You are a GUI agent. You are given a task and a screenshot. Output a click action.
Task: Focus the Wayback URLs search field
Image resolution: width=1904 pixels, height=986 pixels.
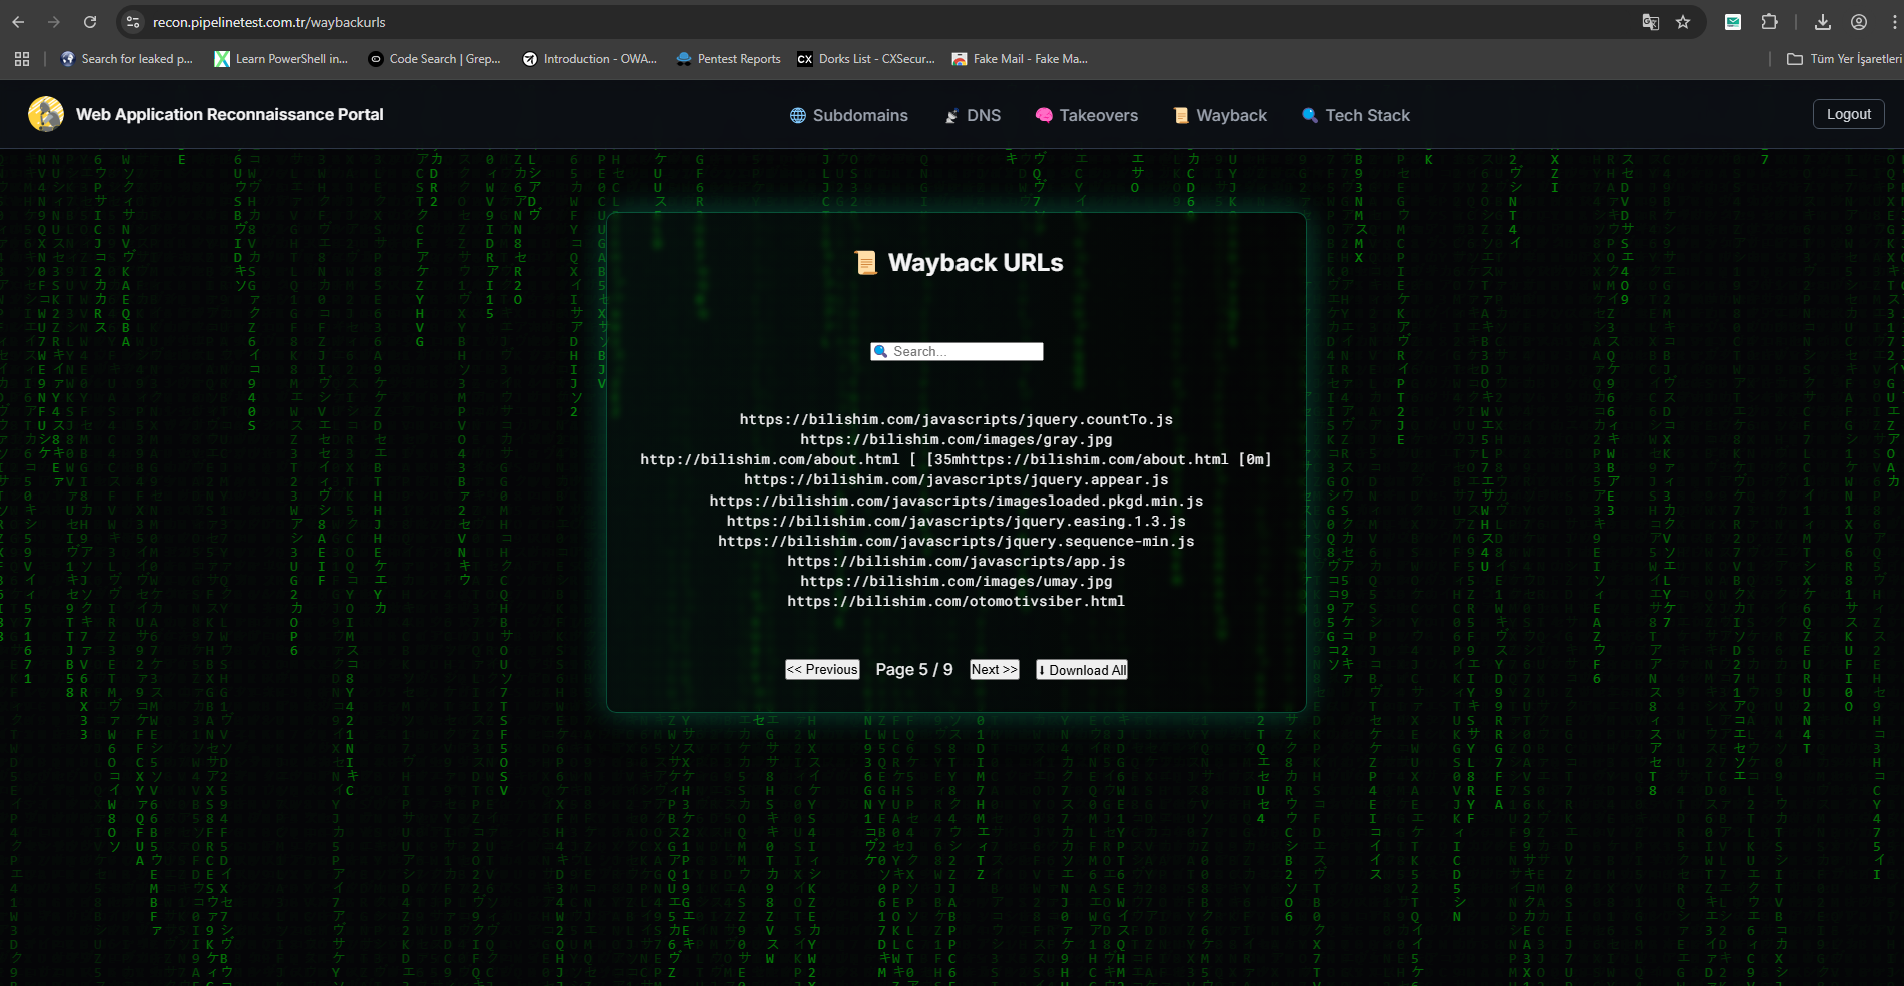(957, 351)
